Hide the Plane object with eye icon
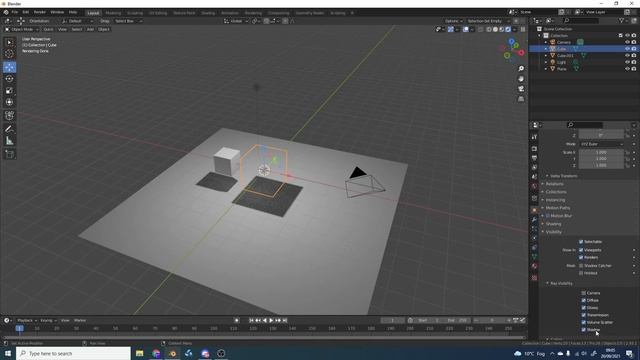 point(627,69)
